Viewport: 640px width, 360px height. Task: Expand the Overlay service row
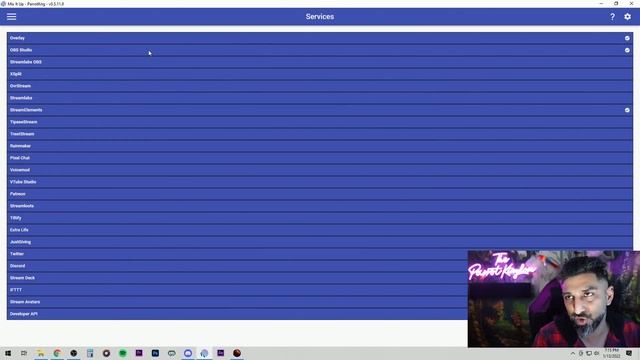(320, 38)
